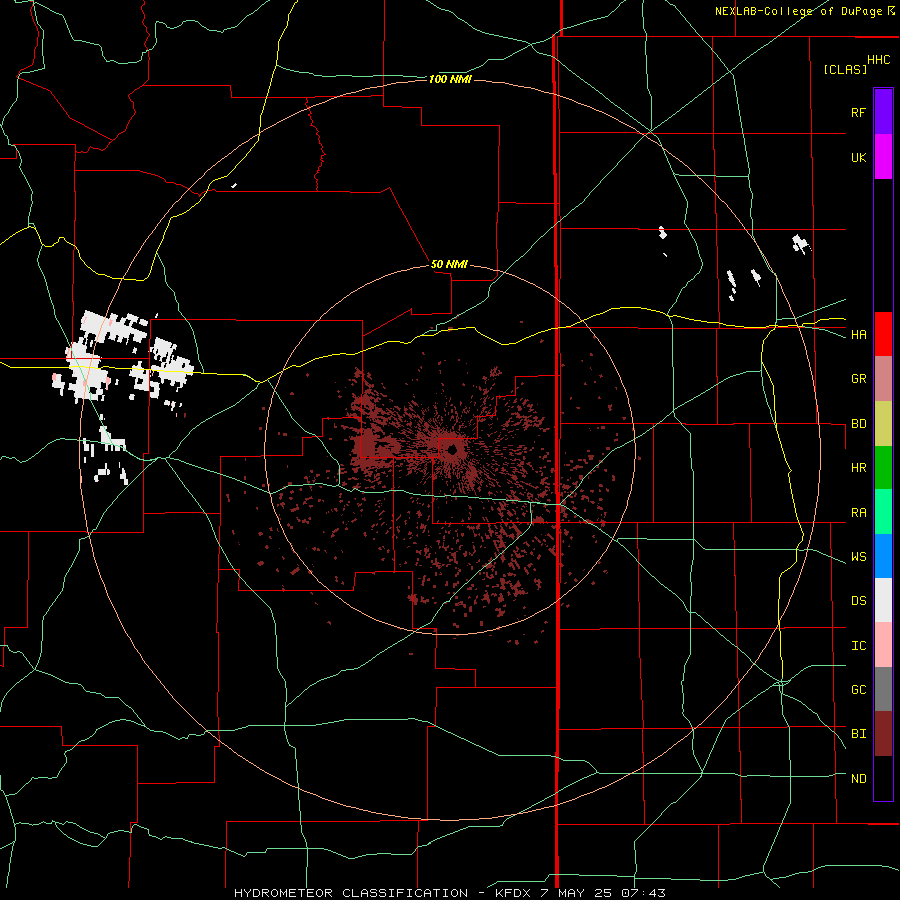The width and height of the screenshot is (900, 900).
Task: Click the 'WS' legend label
Action: tap(858, 557)
